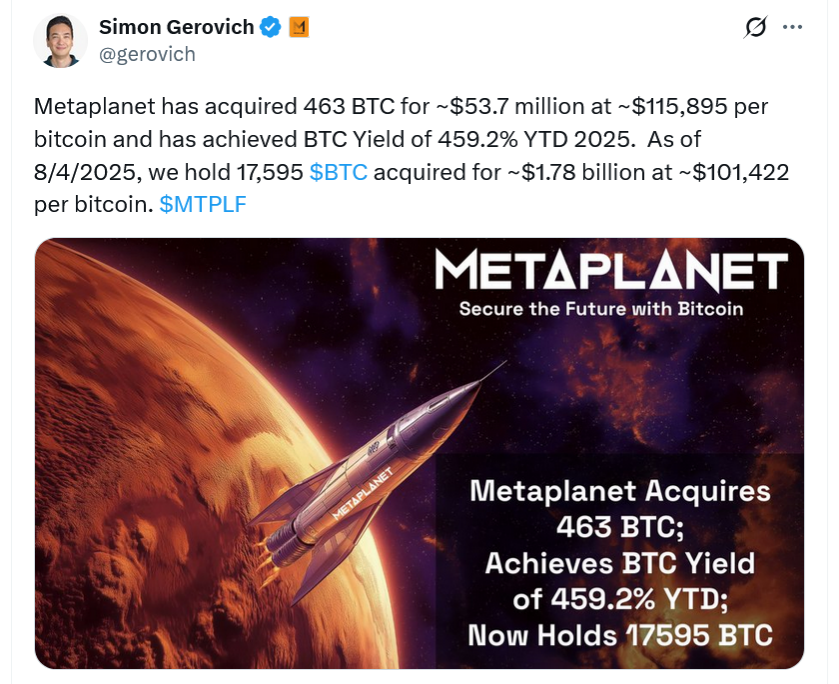Viewport: 839px width, 684px height.
Task: Click the METAPLANET wordmark in the image
Action: pyautogui.click(x=612, y=272)
